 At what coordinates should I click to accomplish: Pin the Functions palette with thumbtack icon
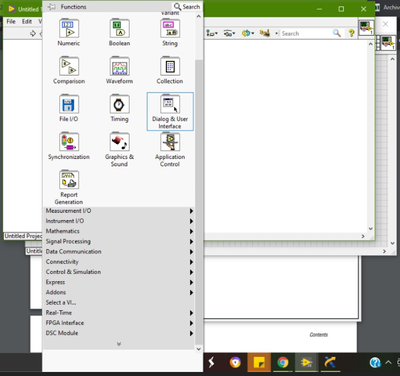point(51,7)
